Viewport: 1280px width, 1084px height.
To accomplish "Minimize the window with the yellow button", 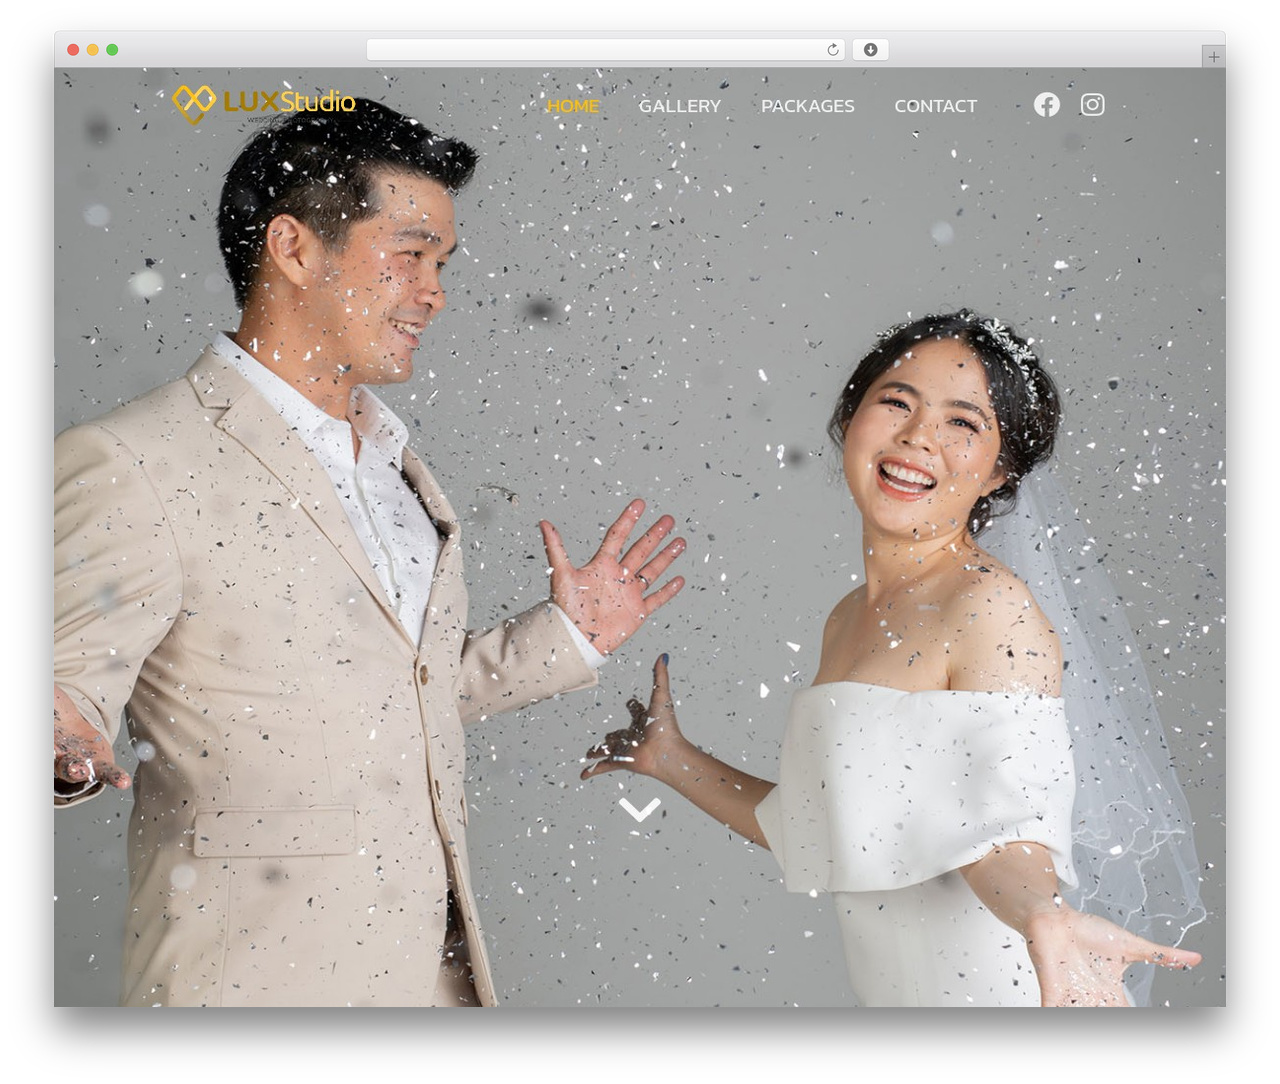I will tap(93, 50).
